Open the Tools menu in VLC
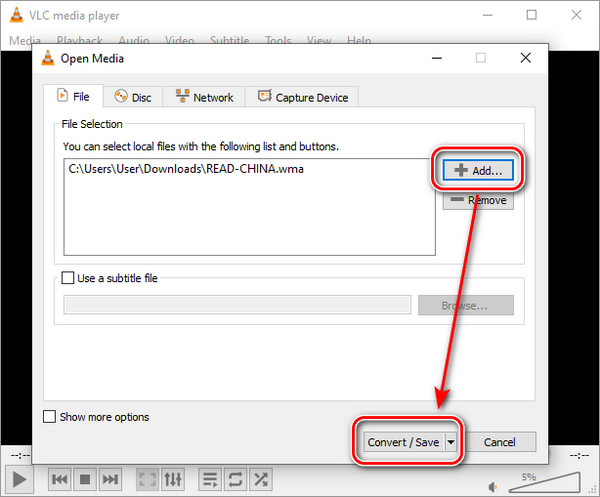The image size is (600, 497). [x=278, y=41]
